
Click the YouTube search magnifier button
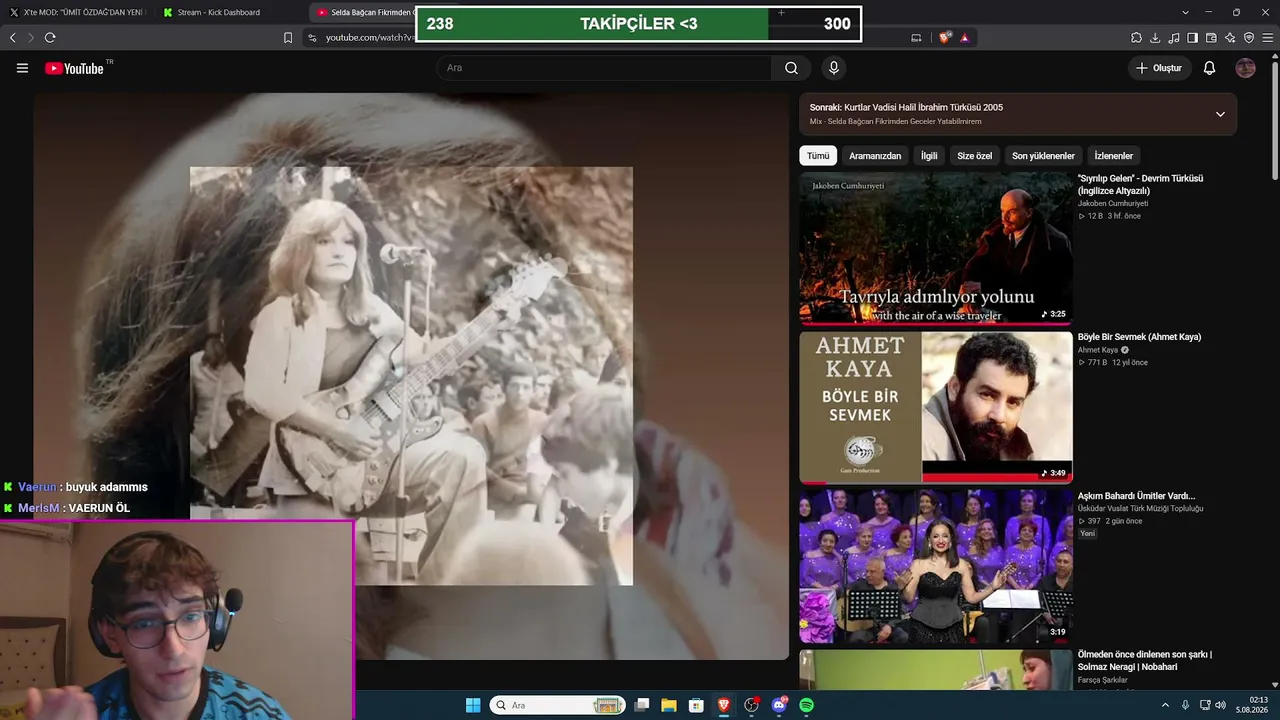tap(791, 68)
